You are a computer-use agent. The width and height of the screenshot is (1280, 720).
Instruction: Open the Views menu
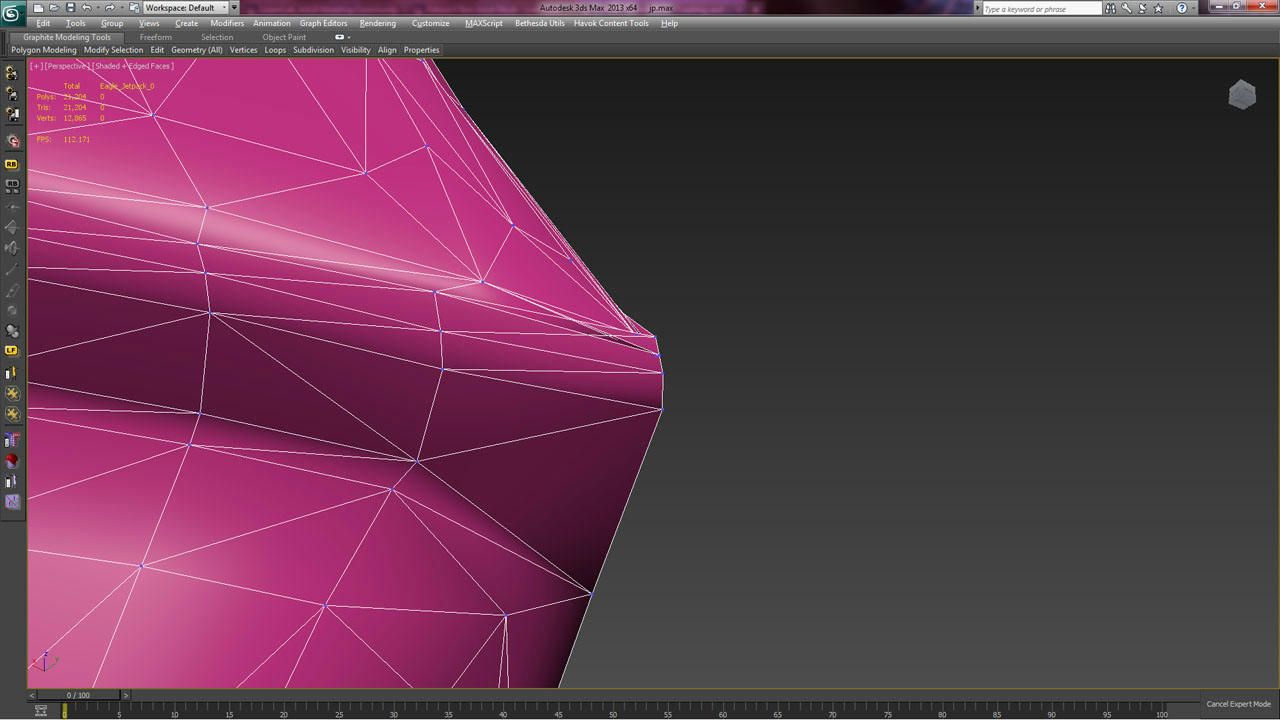point(149,23)
